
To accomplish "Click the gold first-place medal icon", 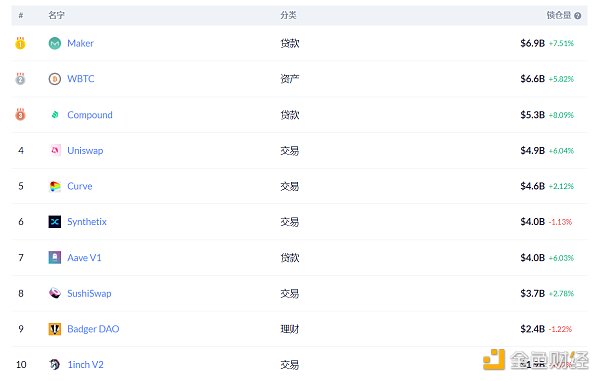I will (20, 43).
